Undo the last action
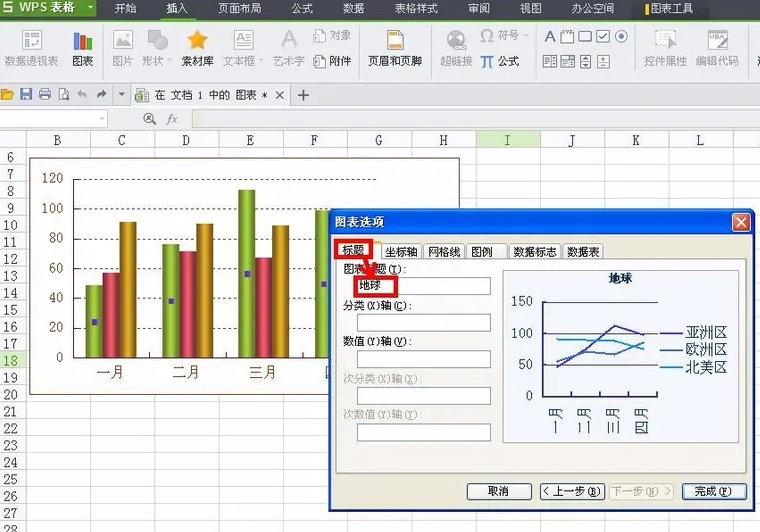The height and width of the screenshot is (532, 760). 82,94
